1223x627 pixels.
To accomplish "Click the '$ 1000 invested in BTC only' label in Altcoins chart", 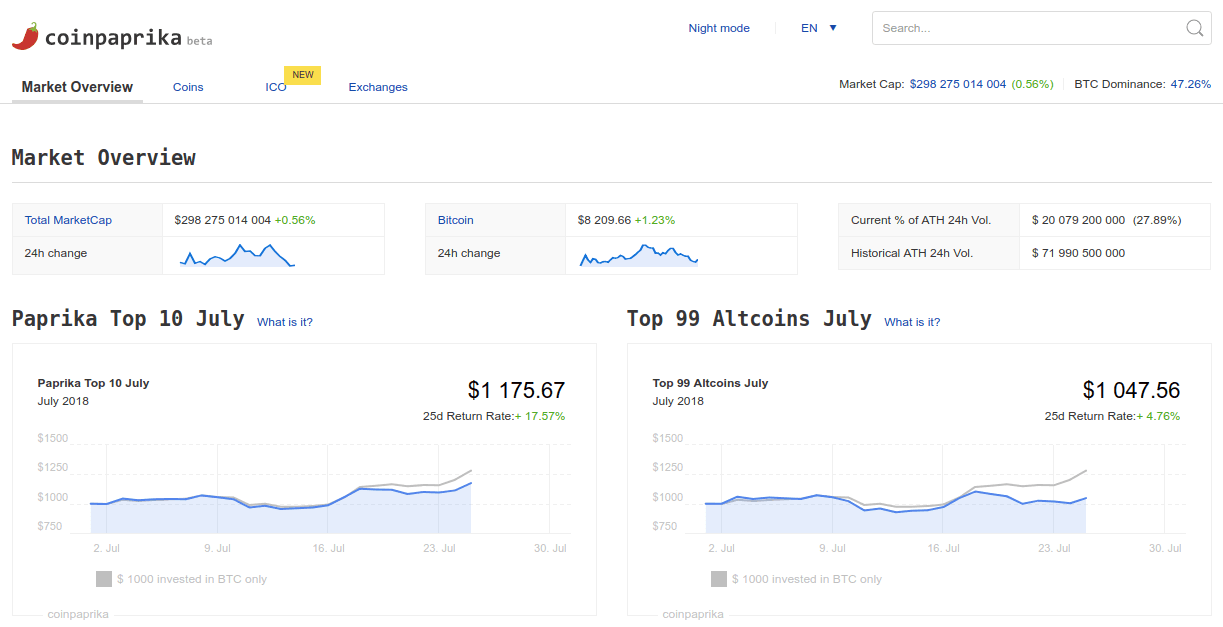I will [807, 579].
